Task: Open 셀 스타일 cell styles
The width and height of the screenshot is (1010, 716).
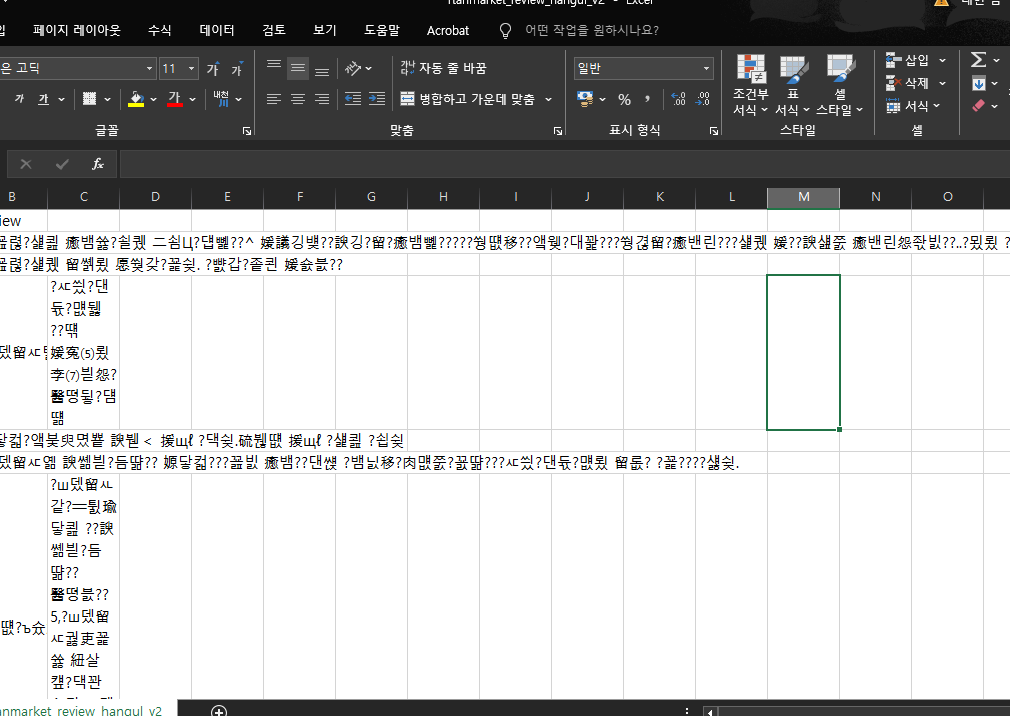Action: click(x=840, y=85)
